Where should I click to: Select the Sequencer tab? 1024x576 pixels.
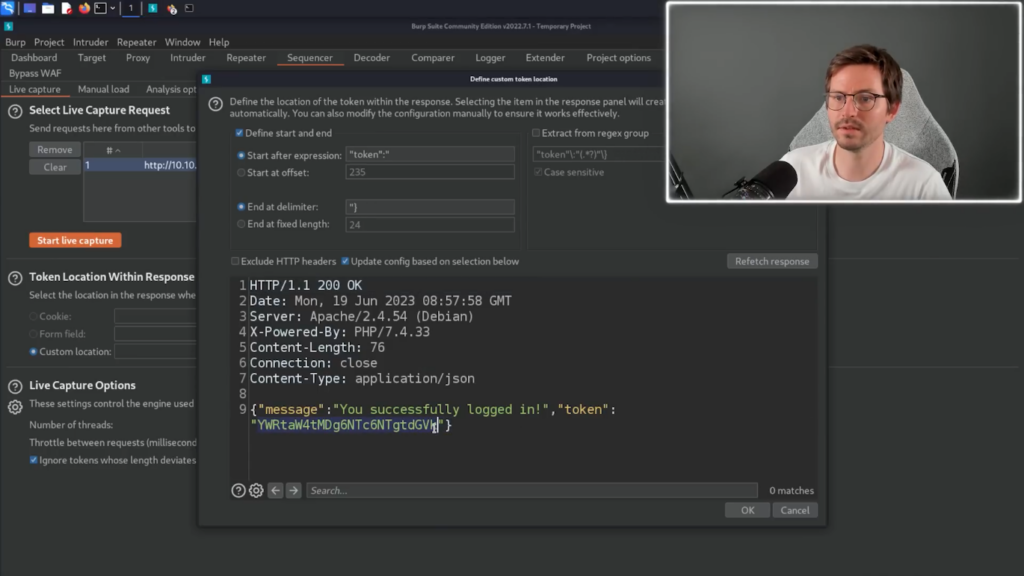[310, 57]
